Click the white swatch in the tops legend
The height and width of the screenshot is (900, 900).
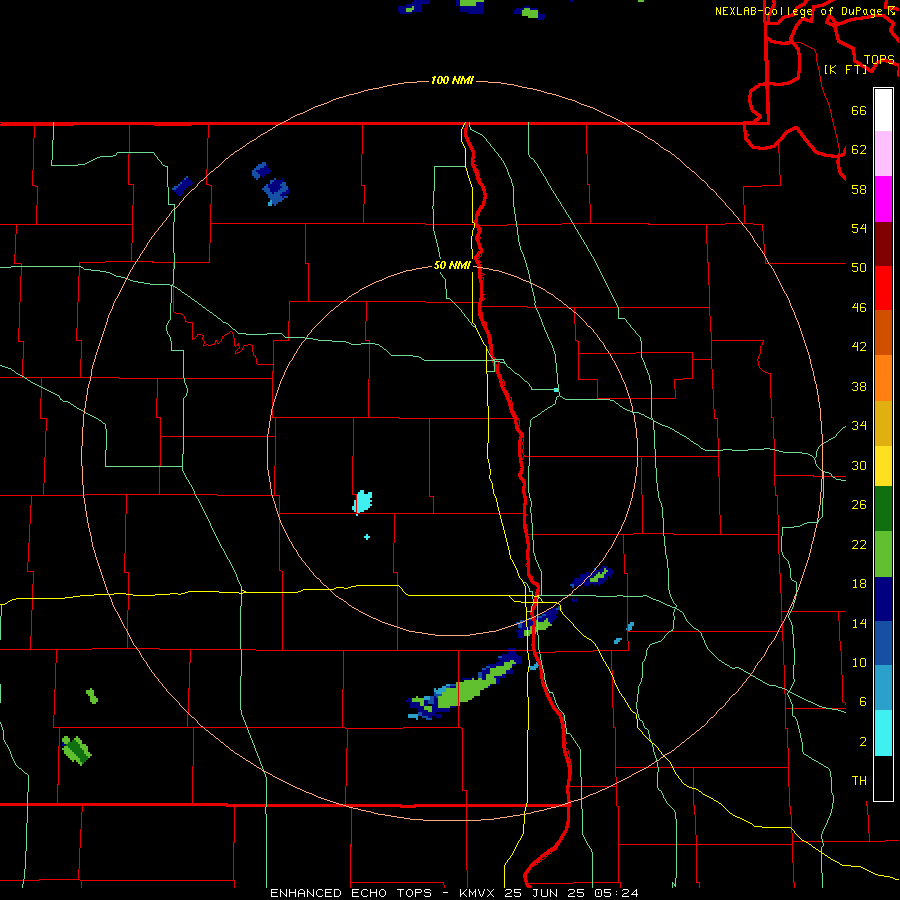point(883,110)
